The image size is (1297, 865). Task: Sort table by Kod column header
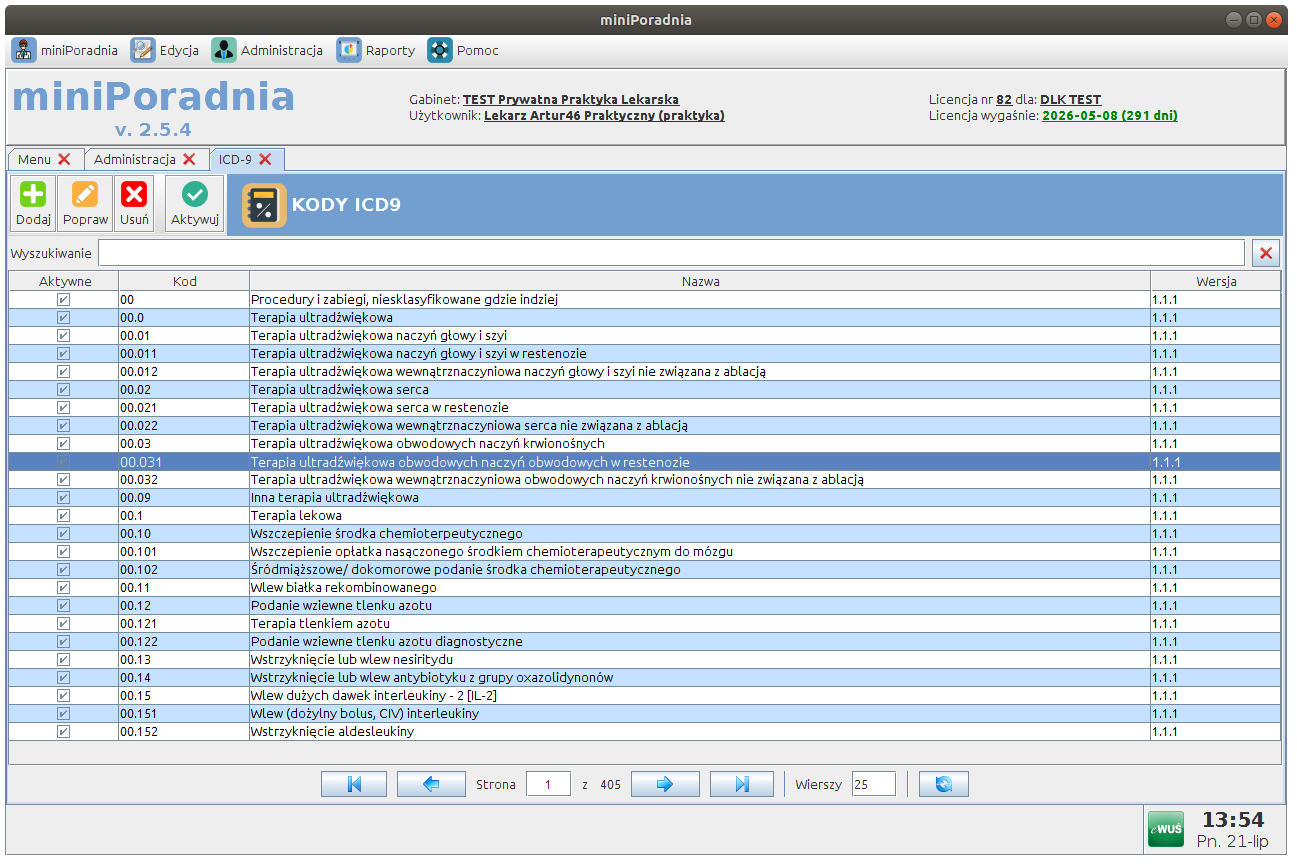[x=184, y=281]
